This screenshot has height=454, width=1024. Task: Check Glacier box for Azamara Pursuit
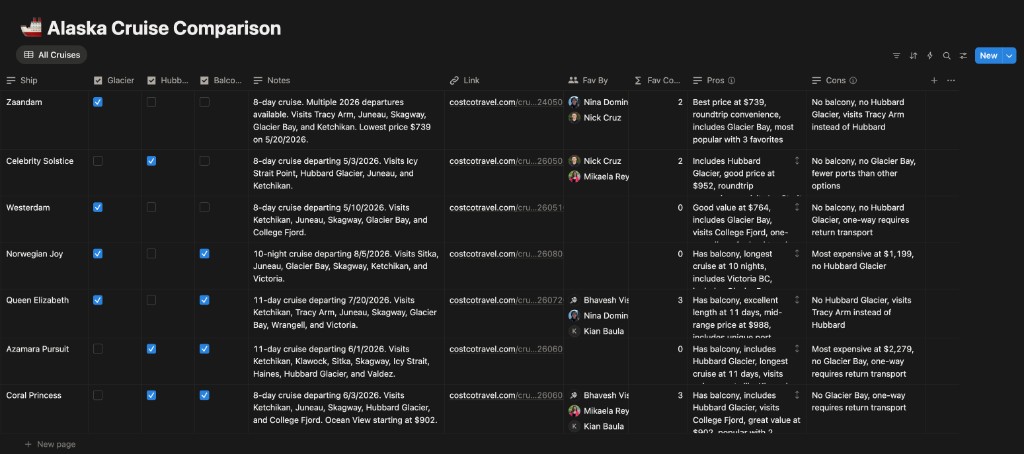98,349
